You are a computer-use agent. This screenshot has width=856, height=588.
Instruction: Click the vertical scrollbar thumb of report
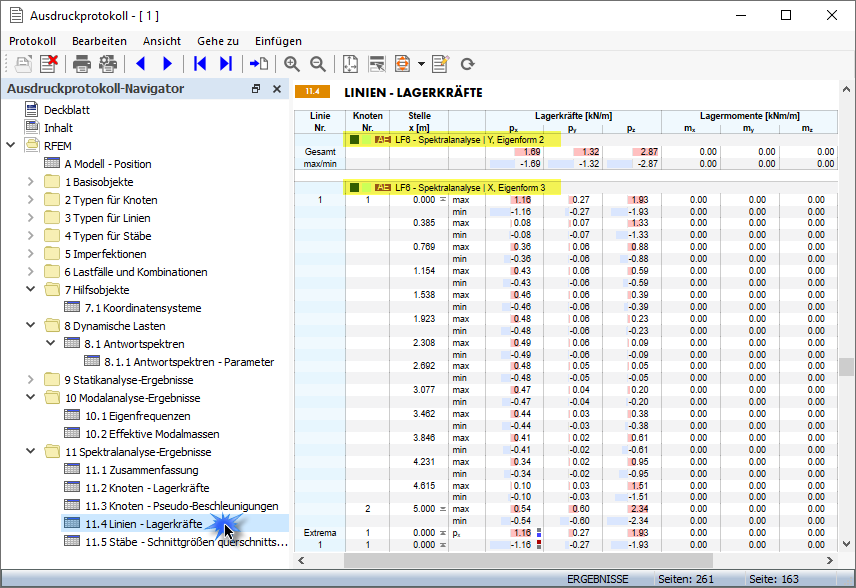847,366
